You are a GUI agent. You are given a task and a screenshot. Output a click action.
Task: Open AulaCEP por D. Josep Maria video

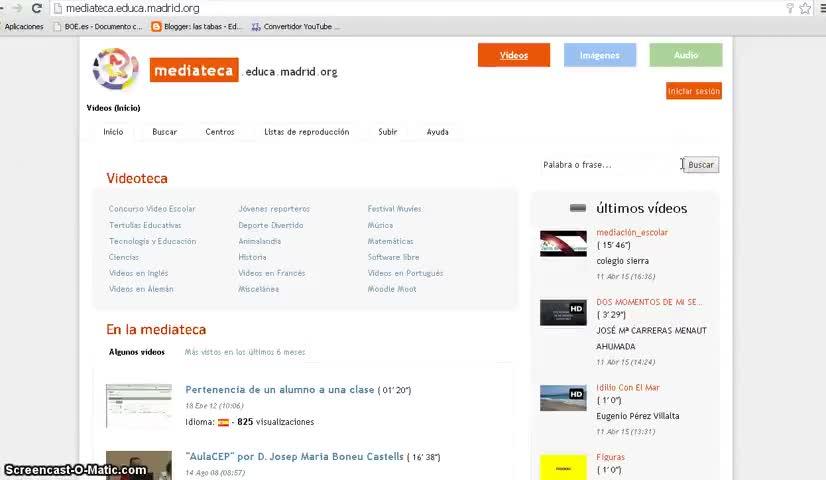click(294, 457)
